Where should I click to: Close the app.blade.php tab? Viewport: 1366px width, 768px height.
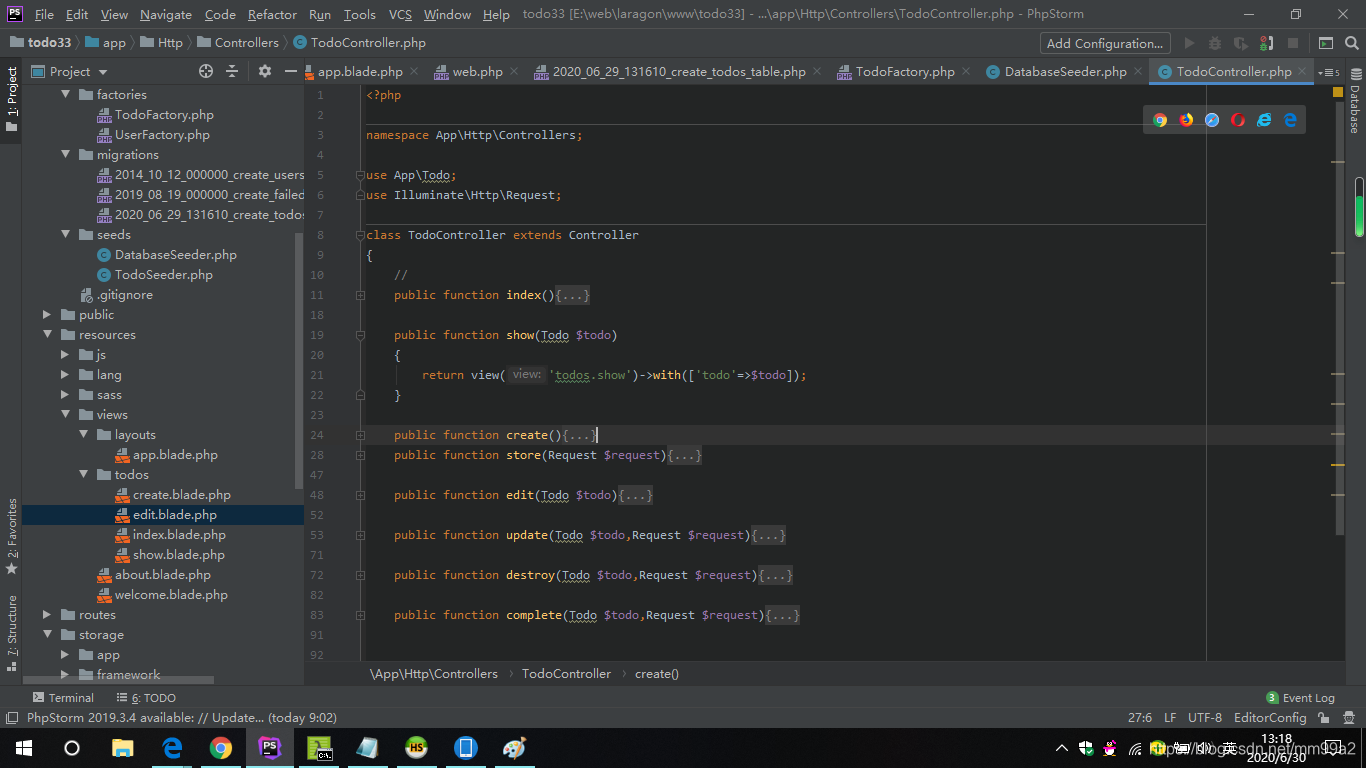coord(414,71)
